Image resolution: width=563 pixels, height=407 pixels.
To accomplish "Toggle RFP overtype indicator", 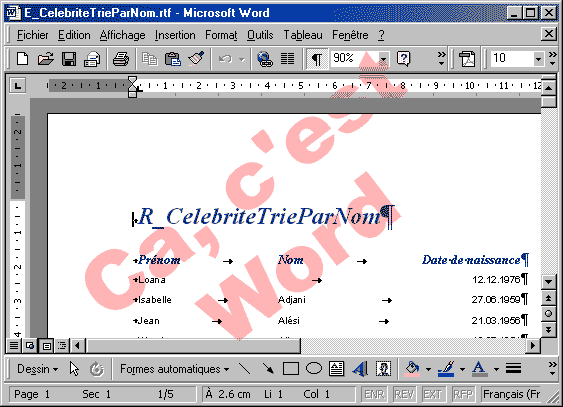I will tap(462, 394).
